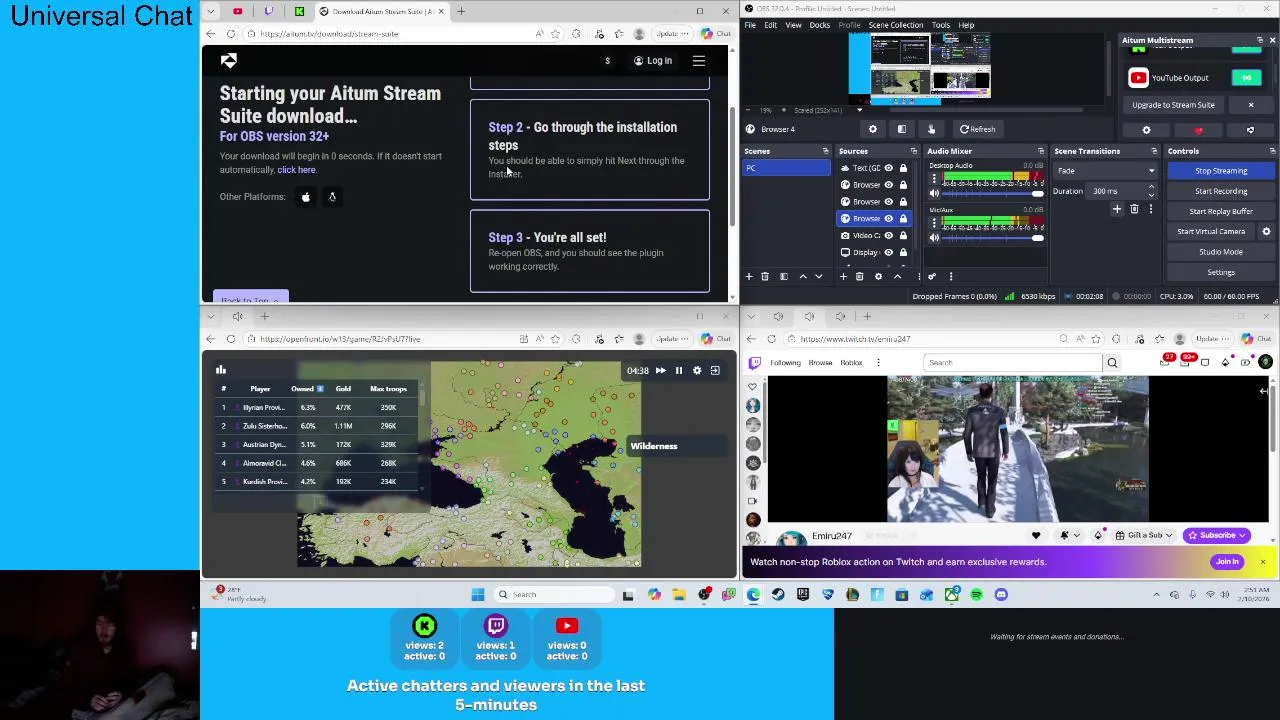Hide the Video Capture source with eye icon
The width and height of the screenshot is (1280, 720).
point(888,235)
